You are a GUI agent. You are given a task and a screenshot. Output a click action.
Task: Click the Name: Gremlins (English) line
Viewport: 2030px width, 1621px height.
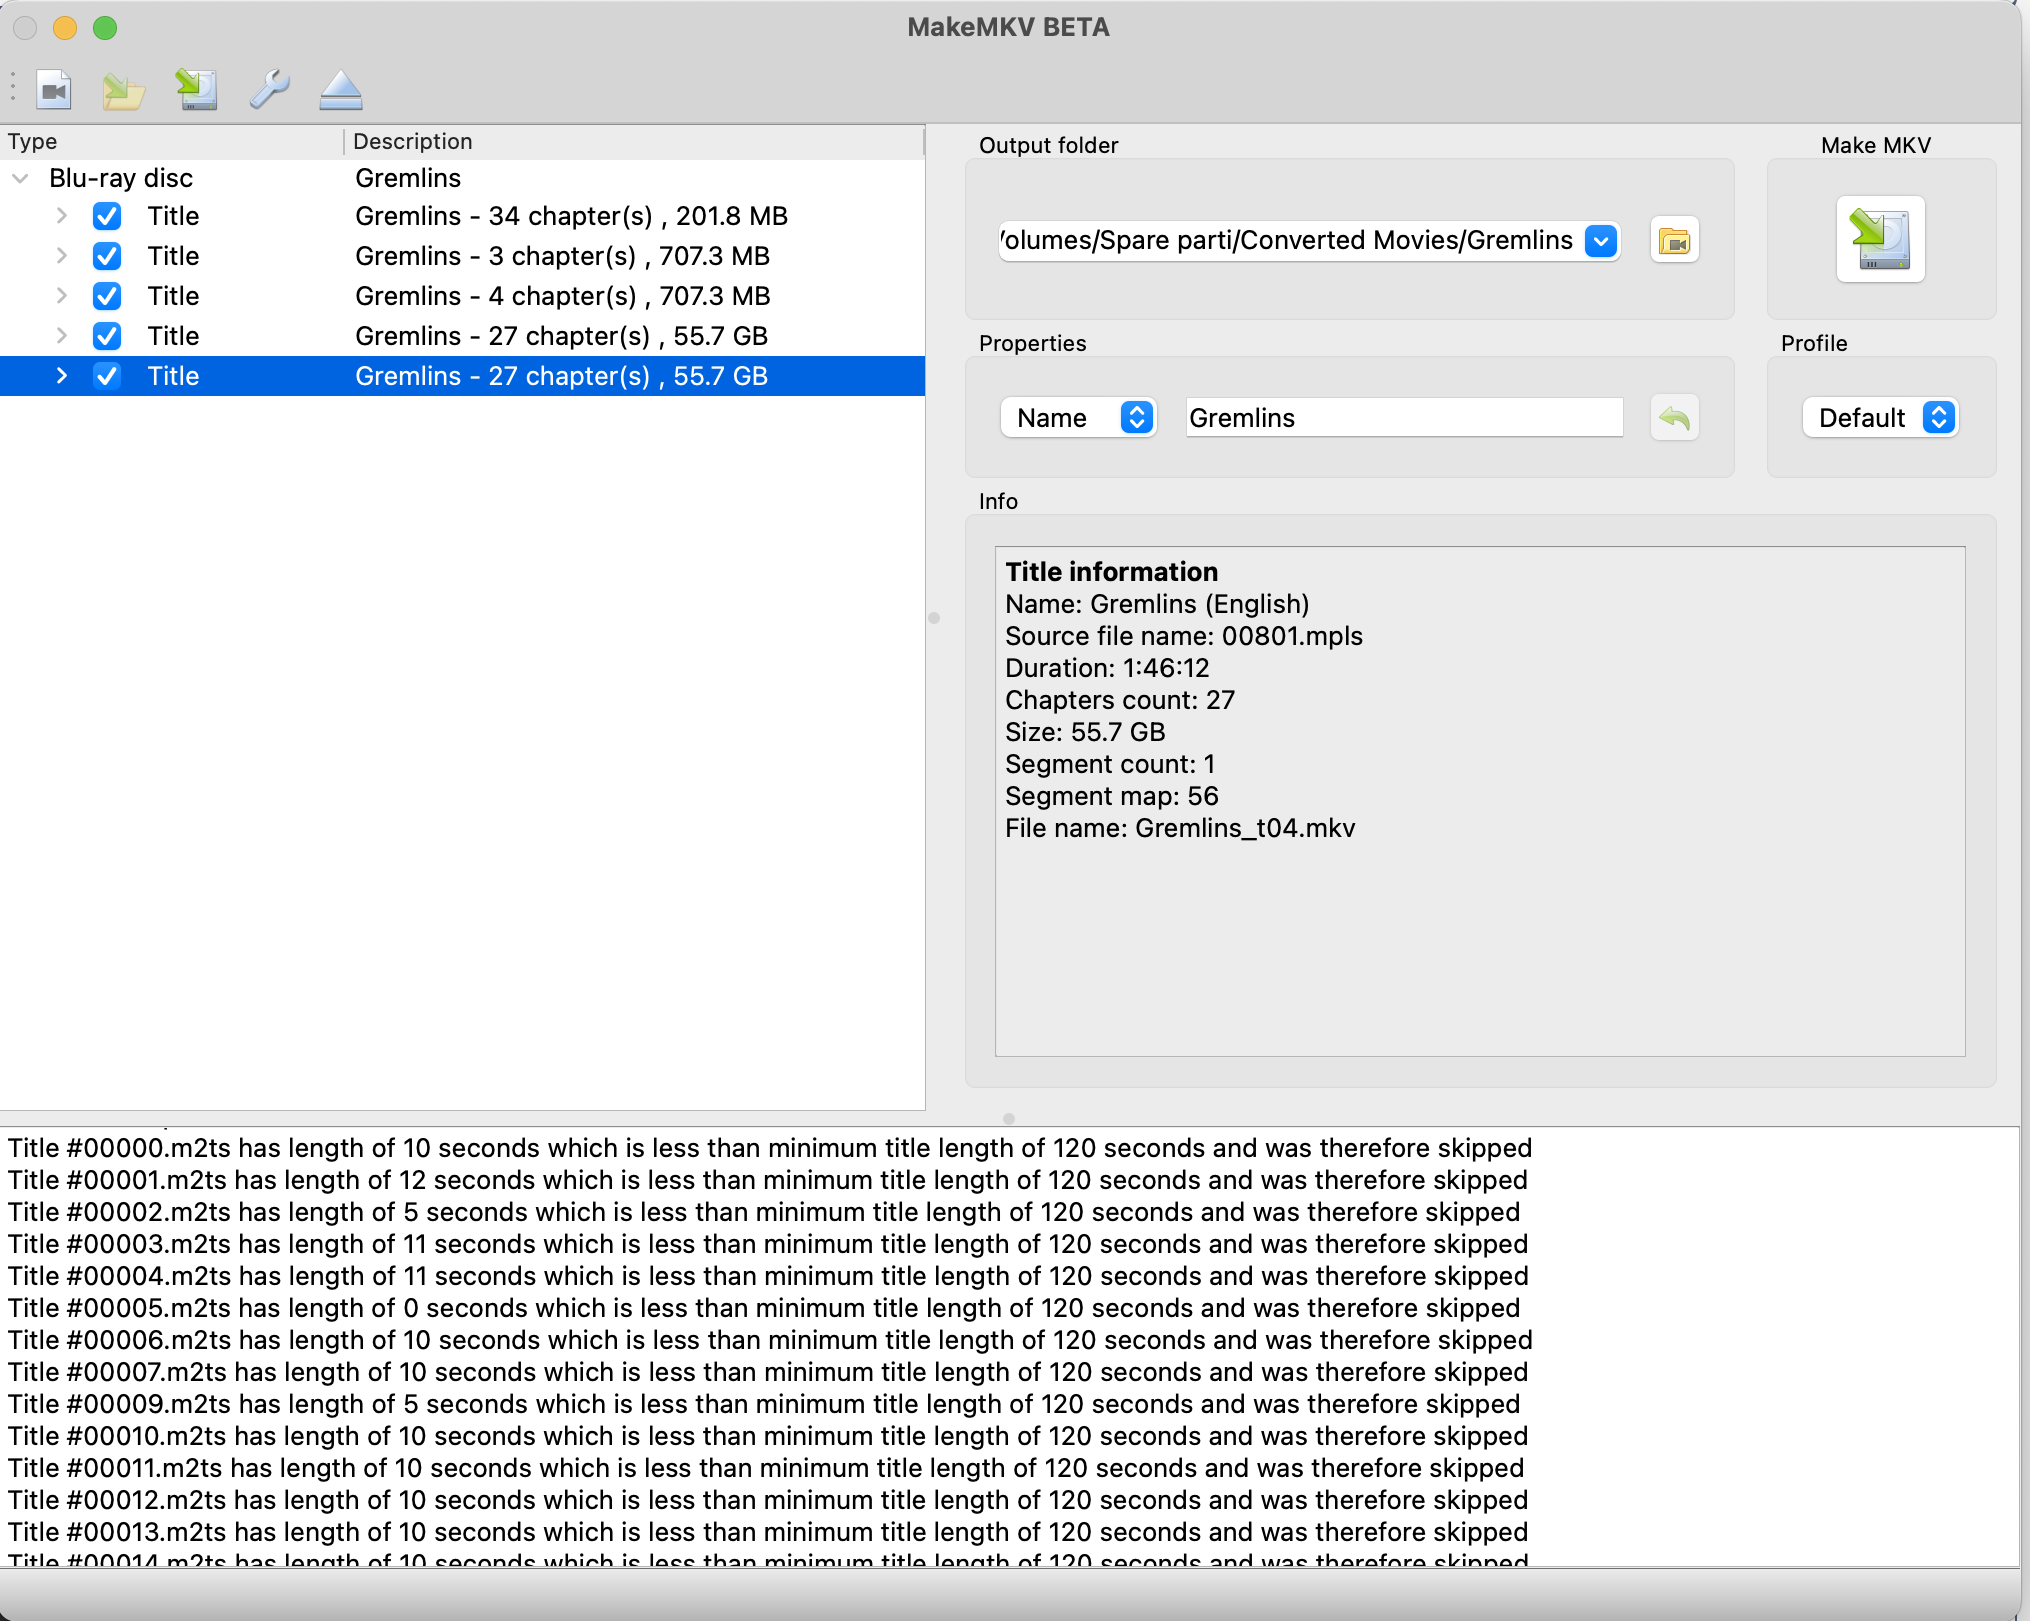click(x=1157, y=604)
